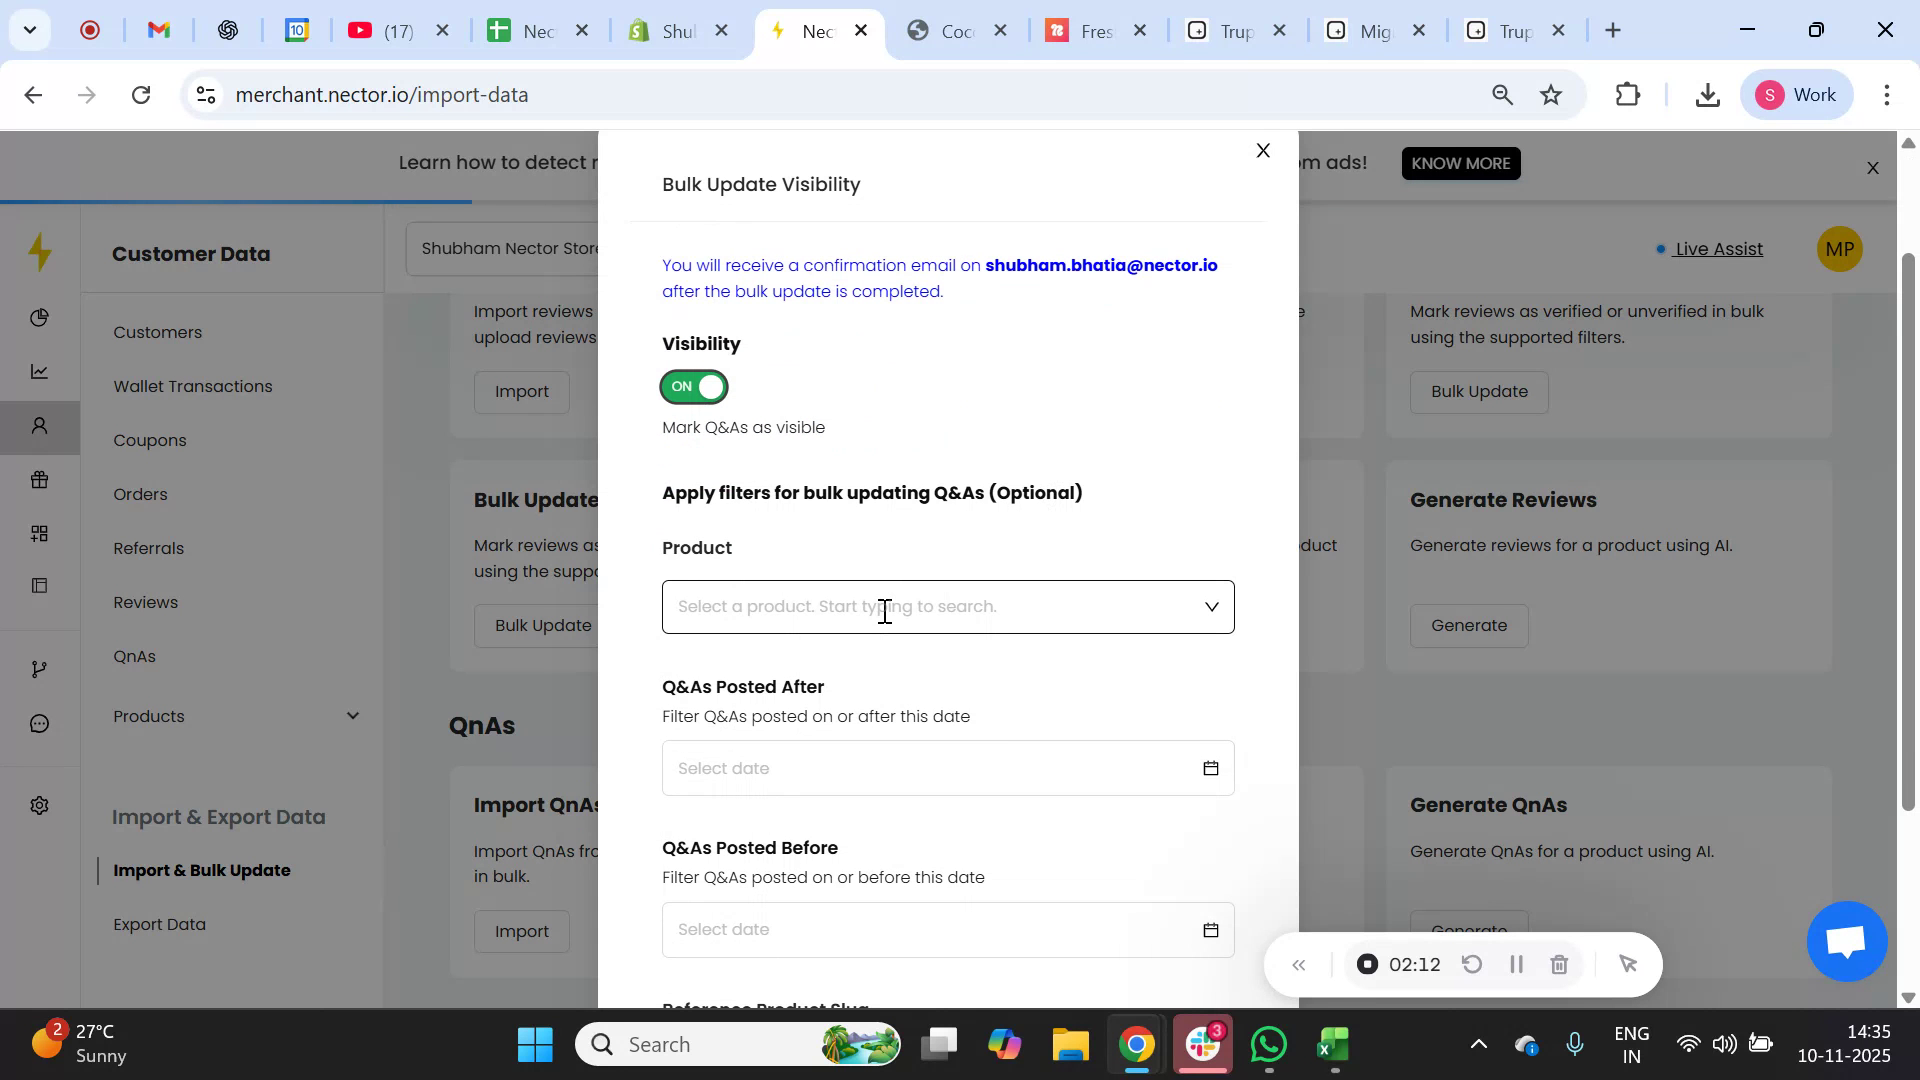
Task: Click the integrations branch icon in sidebar
Action: pyautogui.click(x=40, y=668)
